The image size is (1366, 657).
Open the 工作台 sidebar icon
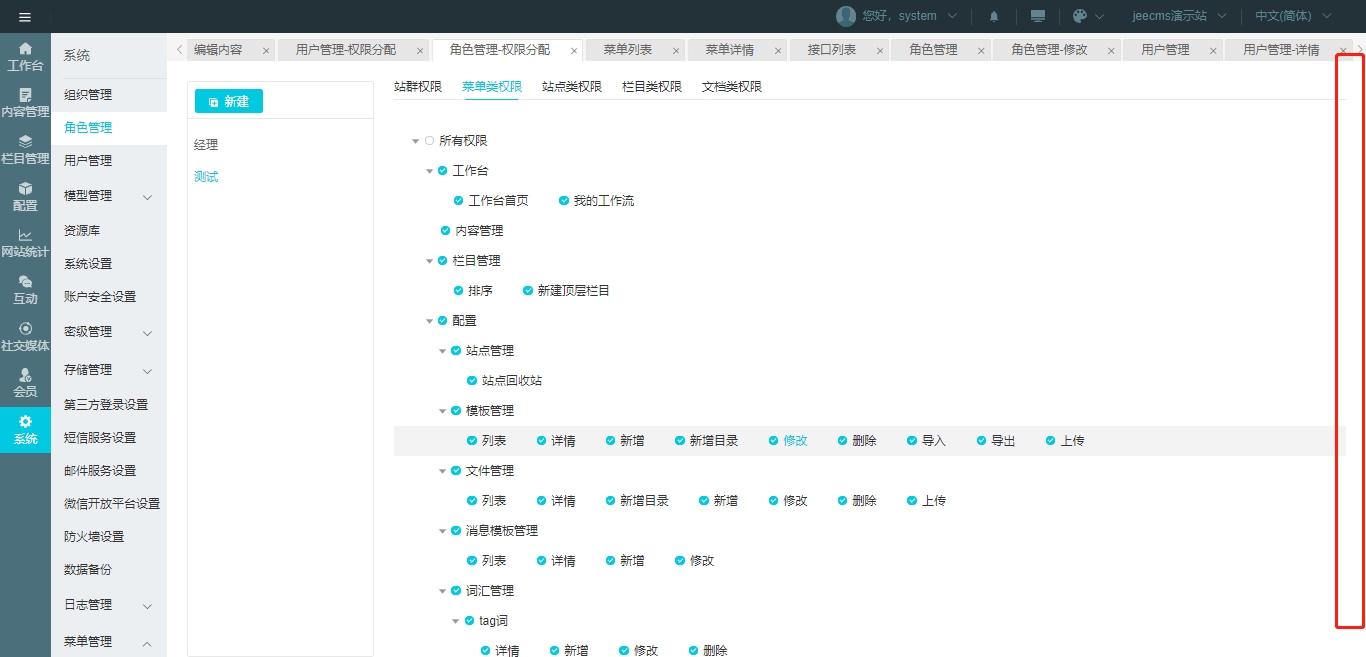click(25, 56)
